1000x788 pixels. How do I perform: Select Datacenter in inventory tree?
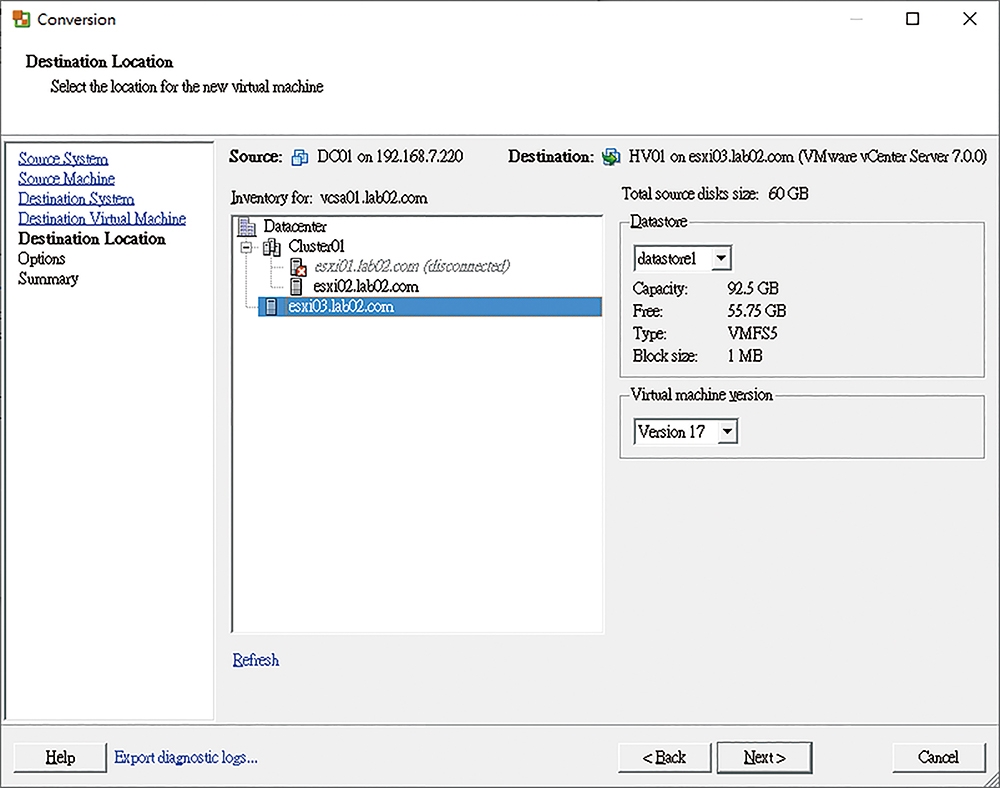295,226
